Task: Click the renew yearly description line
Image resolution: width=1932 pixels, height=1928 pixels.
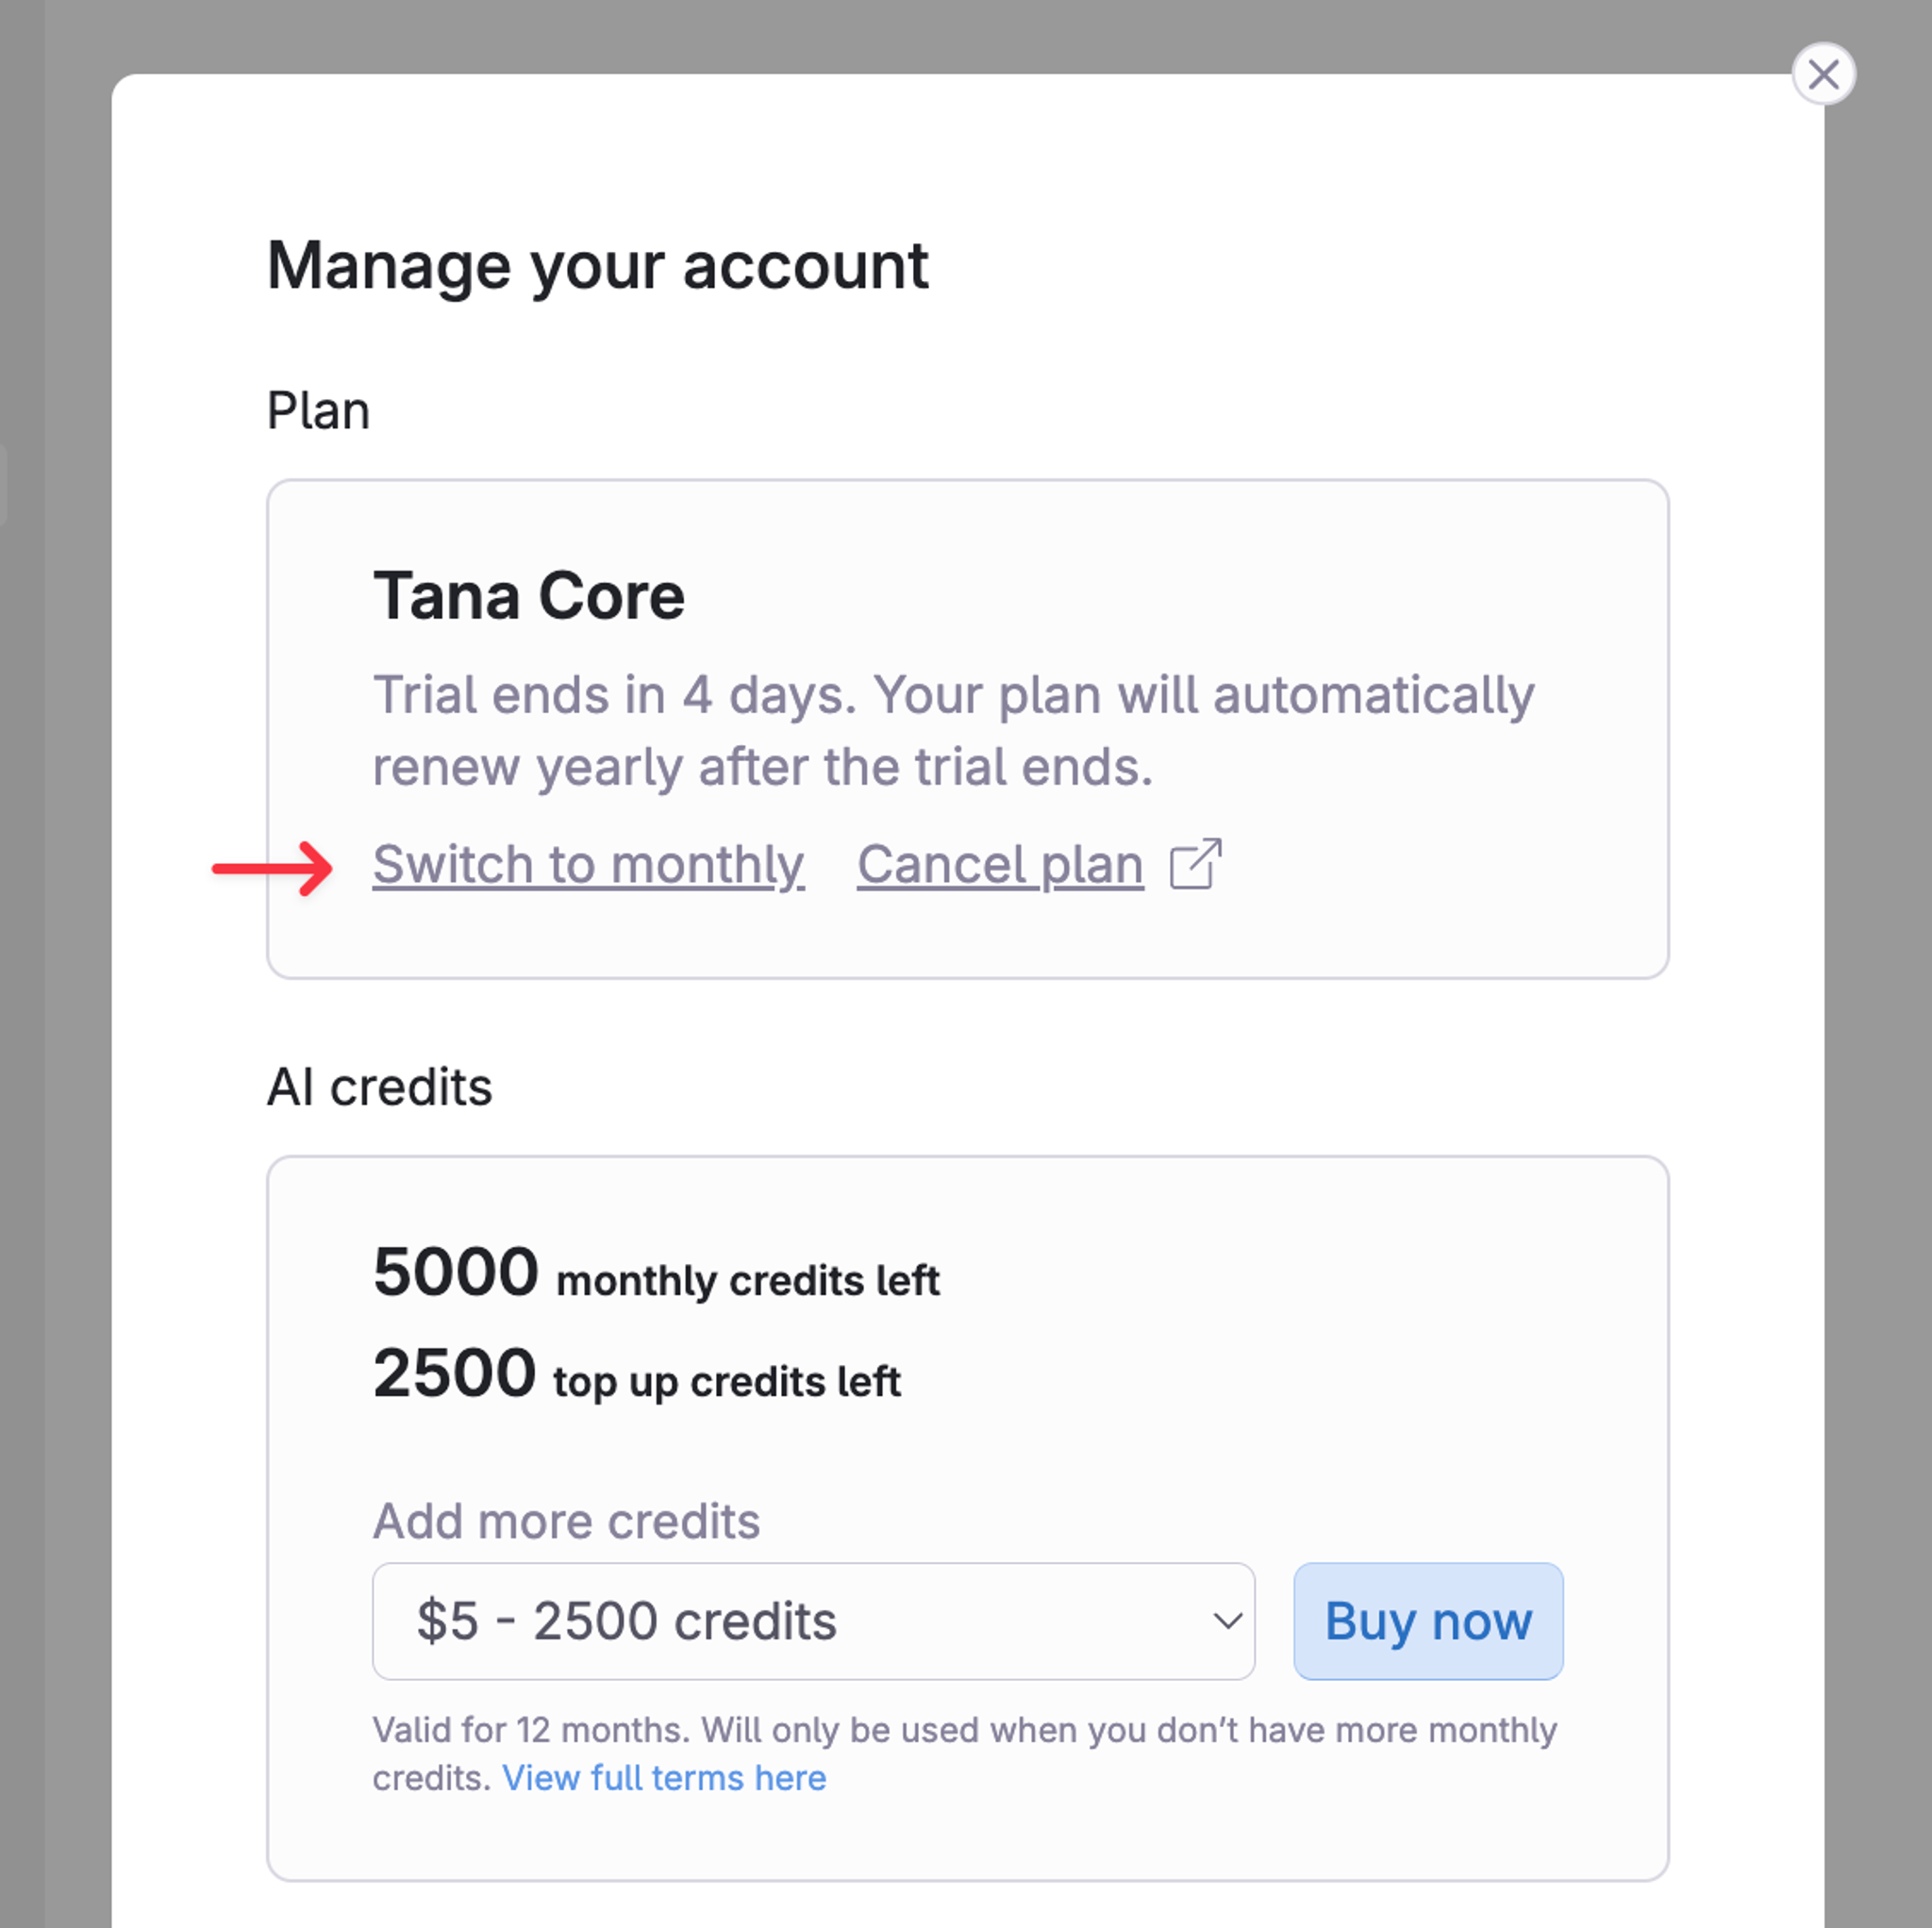Action: pos(762,768)
